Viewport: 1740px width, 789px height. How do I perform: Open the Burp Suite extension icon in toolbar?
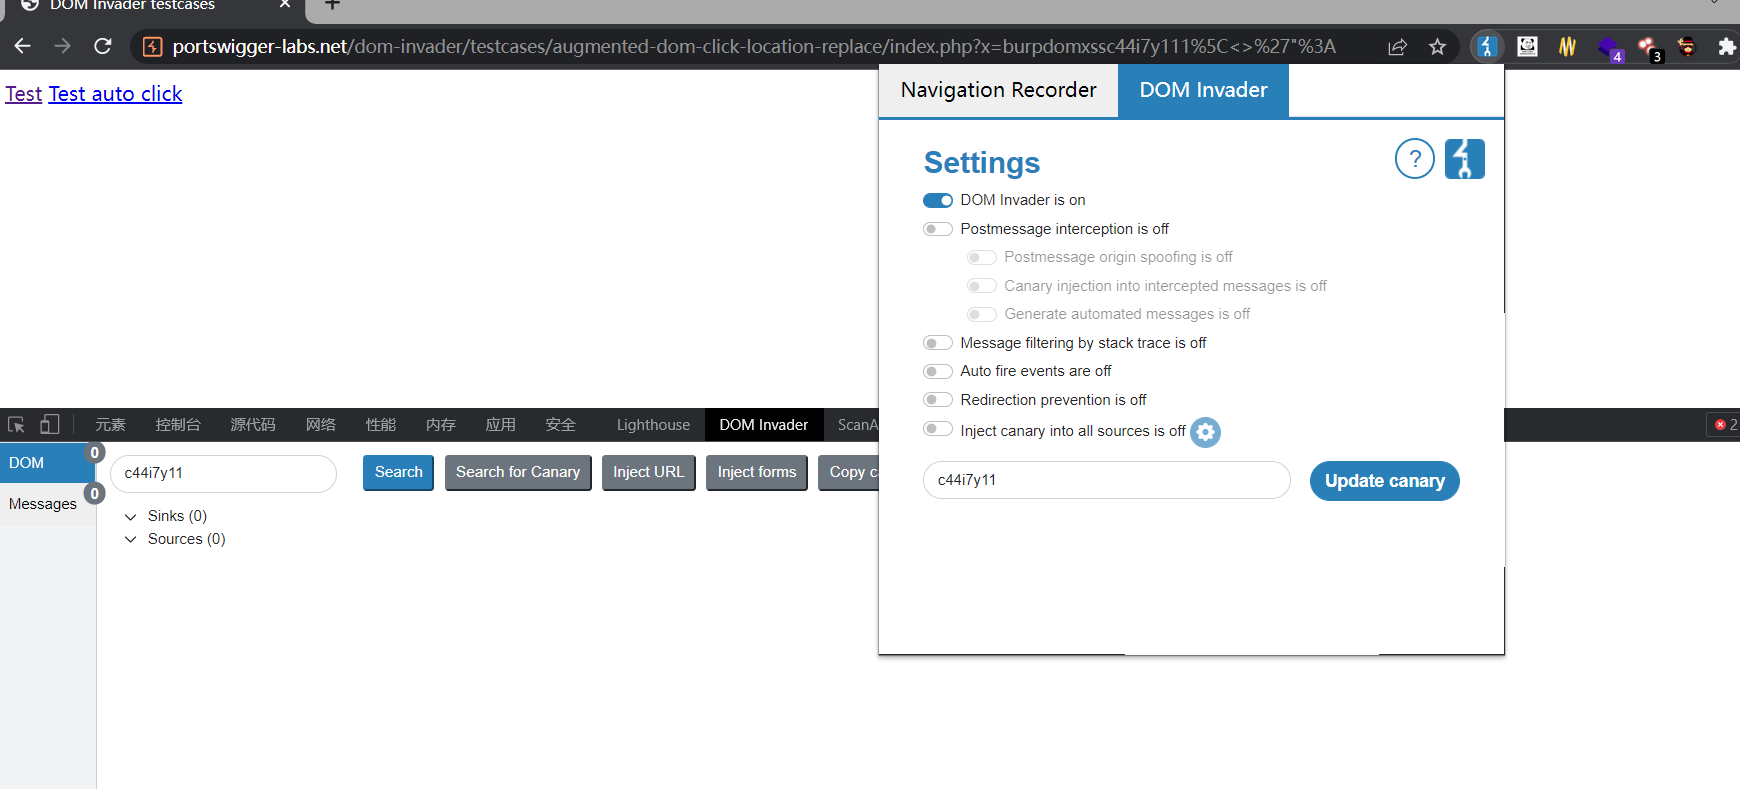[1487, 46]
